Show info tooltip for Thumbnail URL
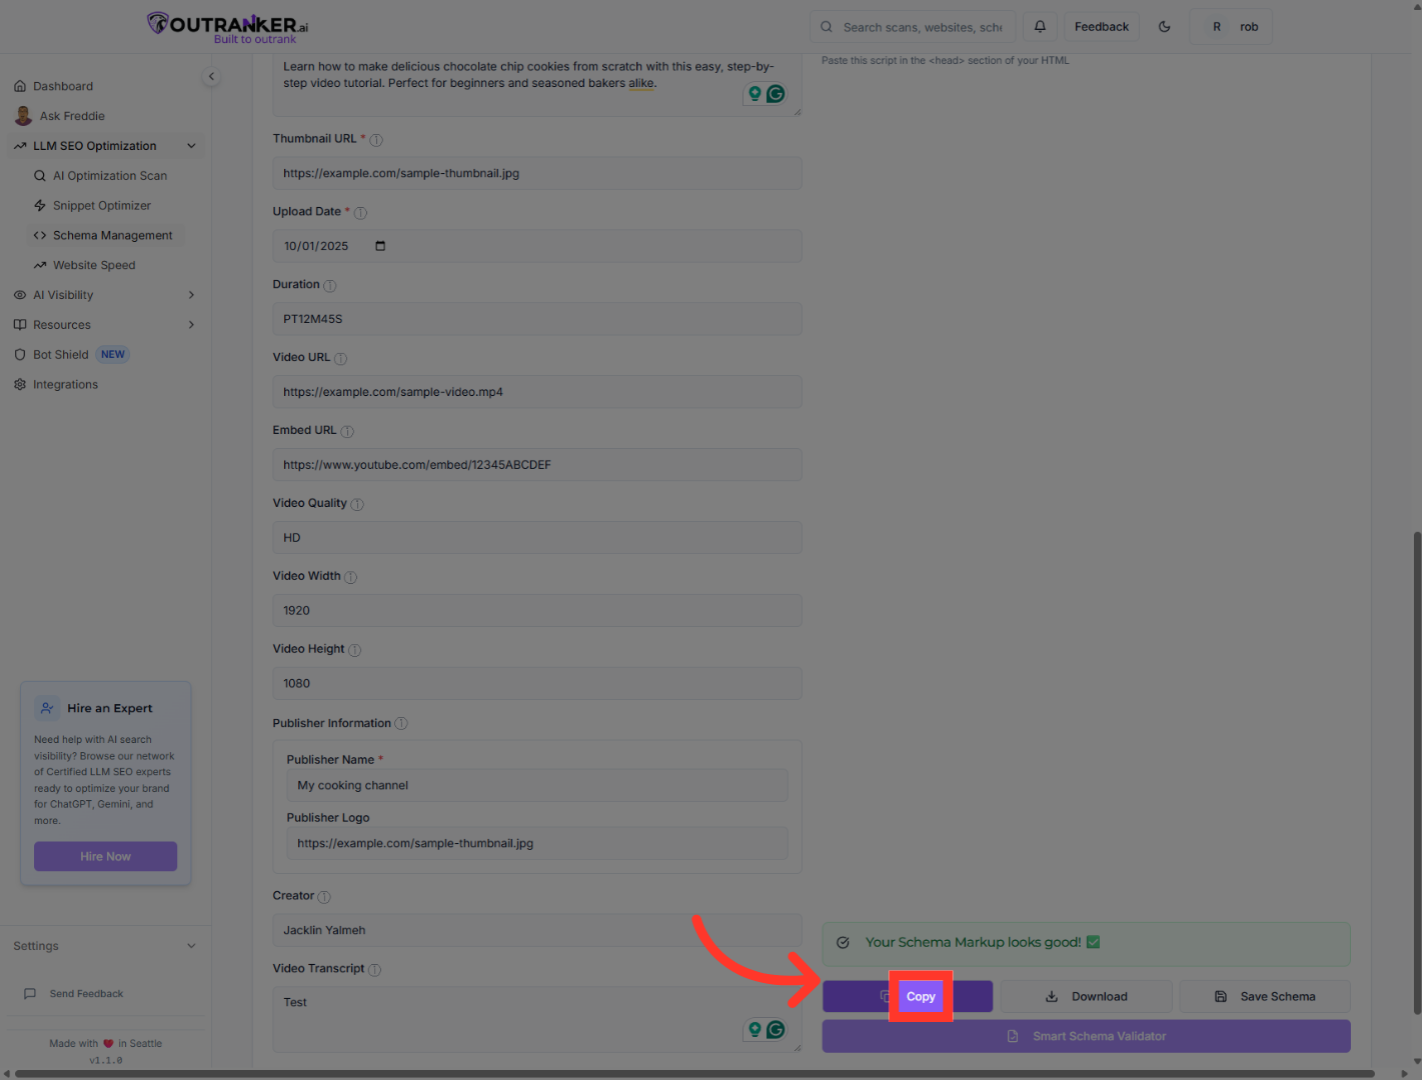1422x1080 pixels. (377, 140)
